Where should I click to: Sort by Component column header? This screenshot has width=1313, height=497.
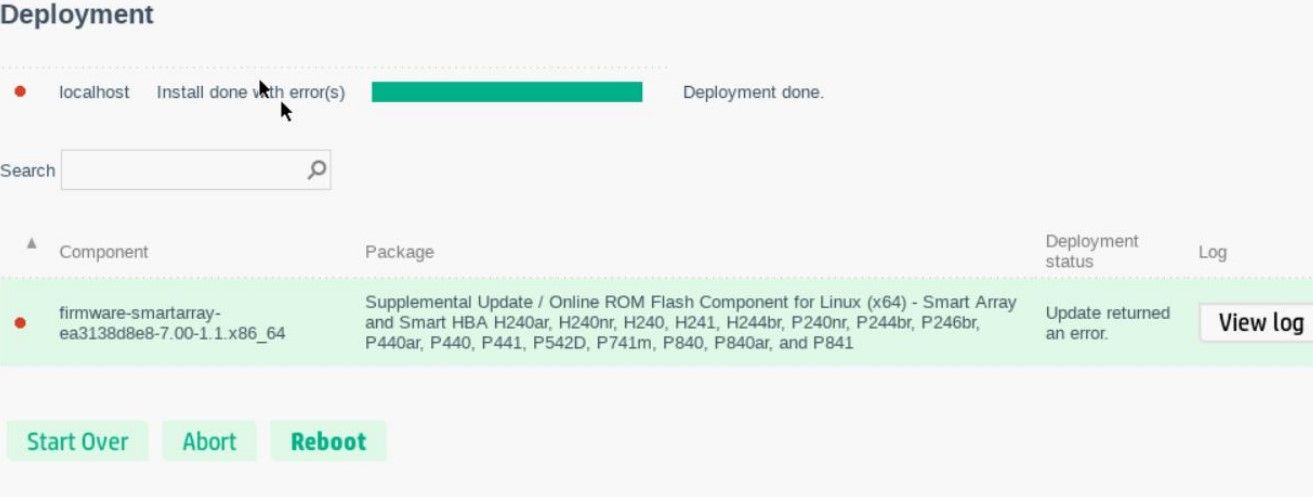[x=104, y=252]
